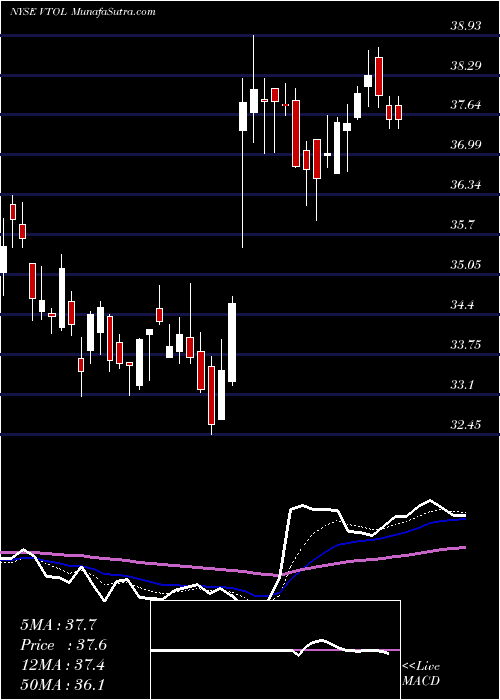This screenshot has width=500, height=700.
Task: Click the 36.99 price axis label
Action: [466, 145]
